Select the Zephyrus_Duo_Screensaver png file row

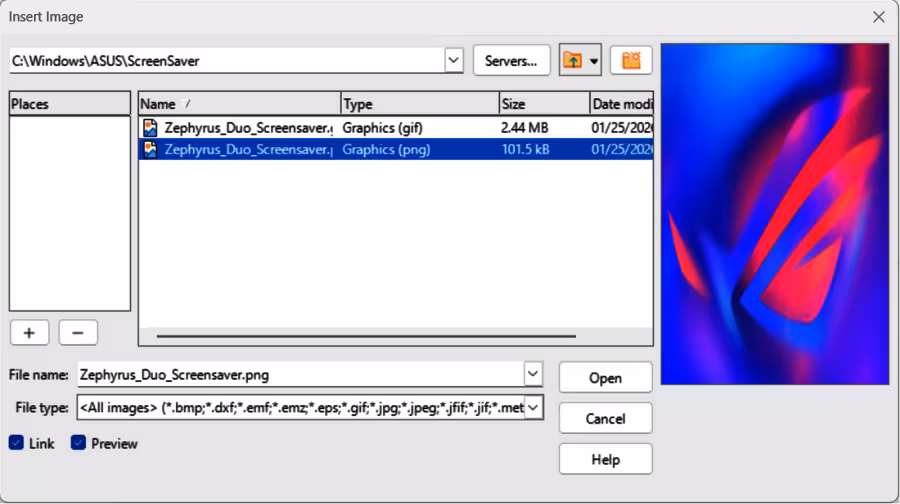point(395,149)
